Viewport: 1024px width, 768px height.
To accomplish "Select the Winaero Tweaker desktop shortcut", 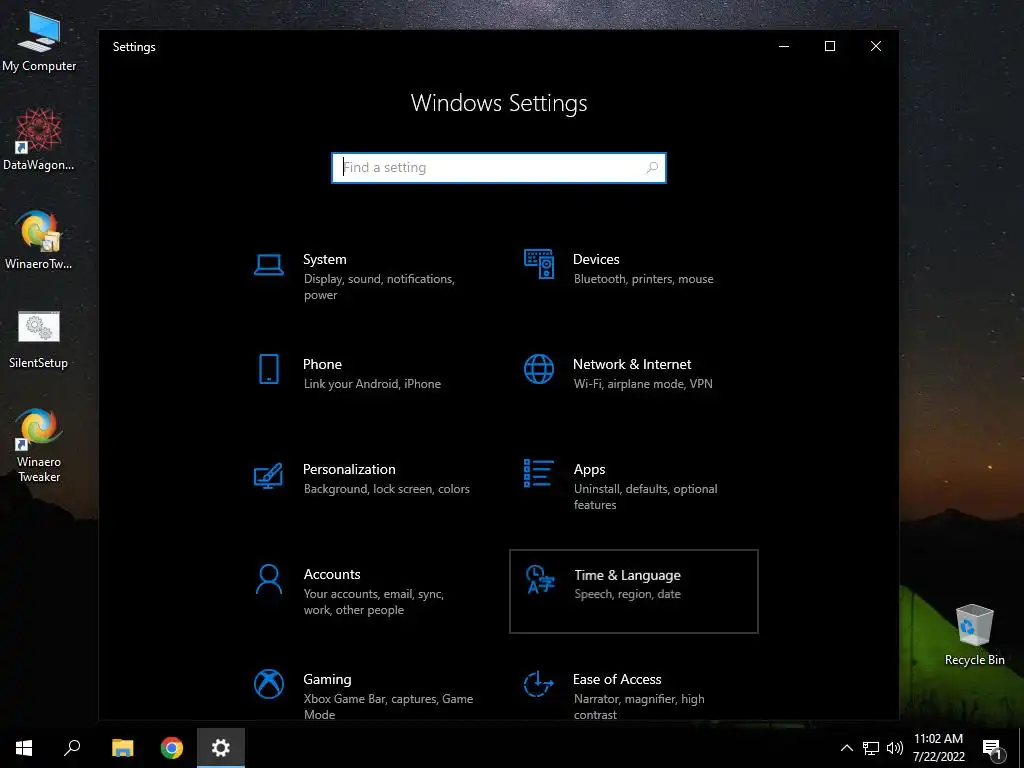I will [39, 445].
